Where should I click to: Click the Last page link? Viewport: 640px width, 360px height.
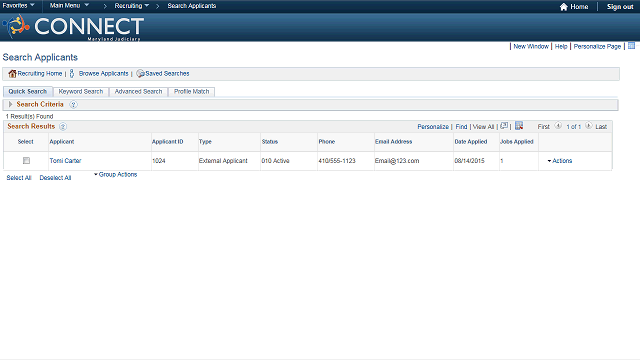pos(601,127)
